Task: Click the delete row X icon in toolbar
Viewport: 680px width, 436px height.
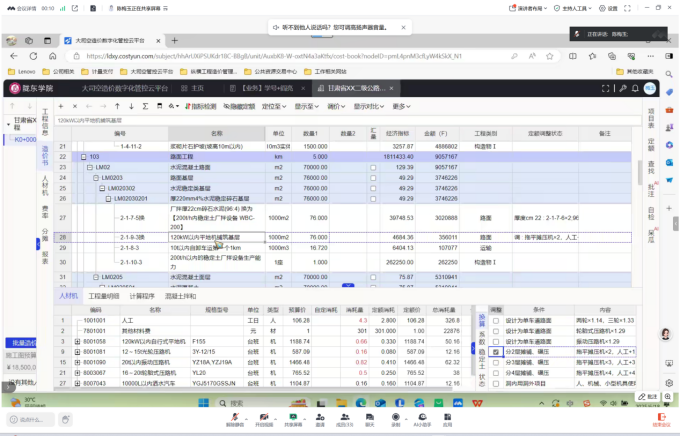Action: (x=74, y=106)
